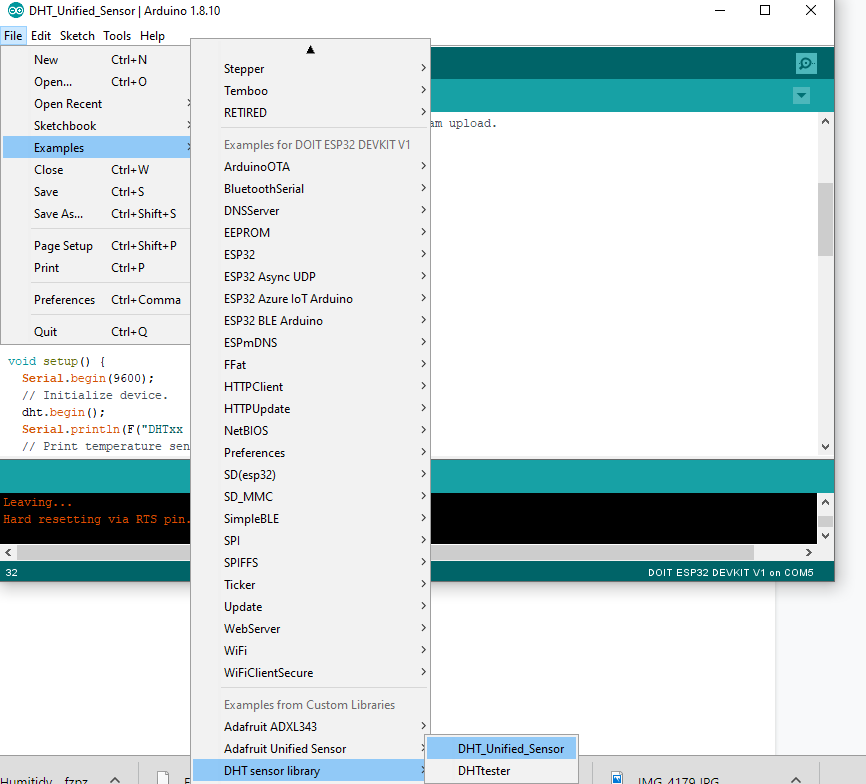Image resolution: width=866 pixels, height=784 pixels.
Task: Click the Arduino logo in title bar
Action: [16, 11]
